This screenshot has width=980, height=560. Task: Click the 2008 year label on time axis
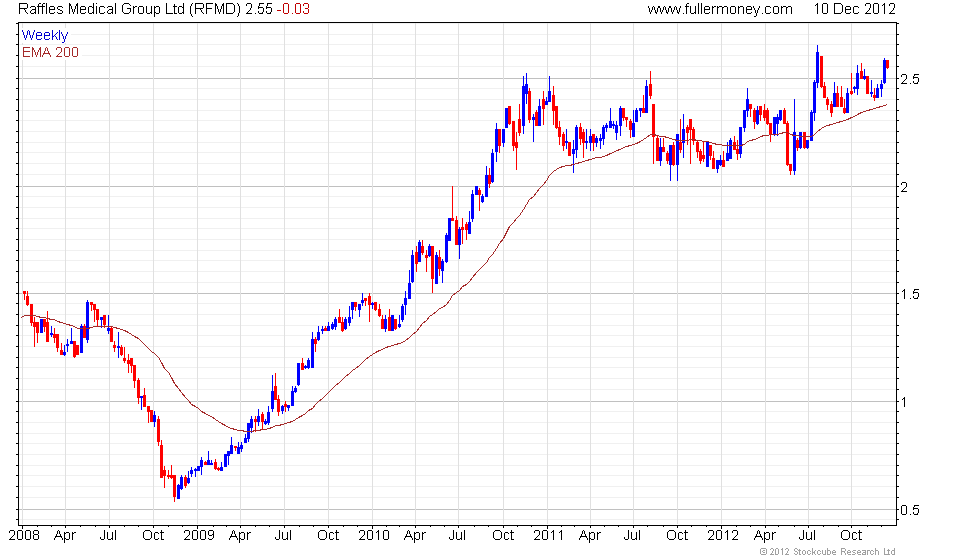pyautogui.click(x=24, y=535)
